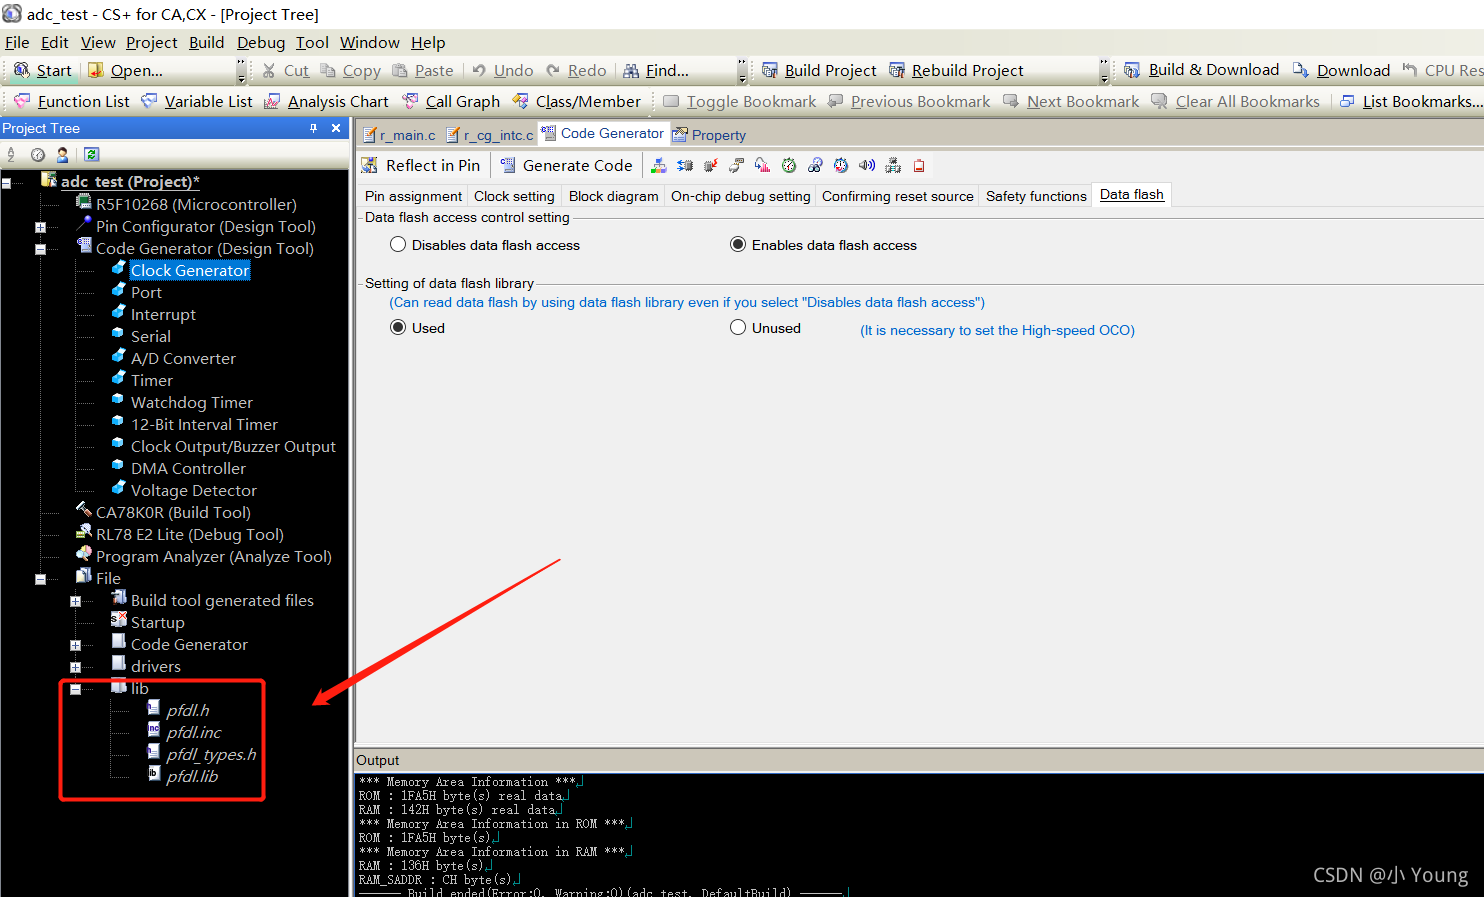Open the Project menu

click(x=152, y=42)
